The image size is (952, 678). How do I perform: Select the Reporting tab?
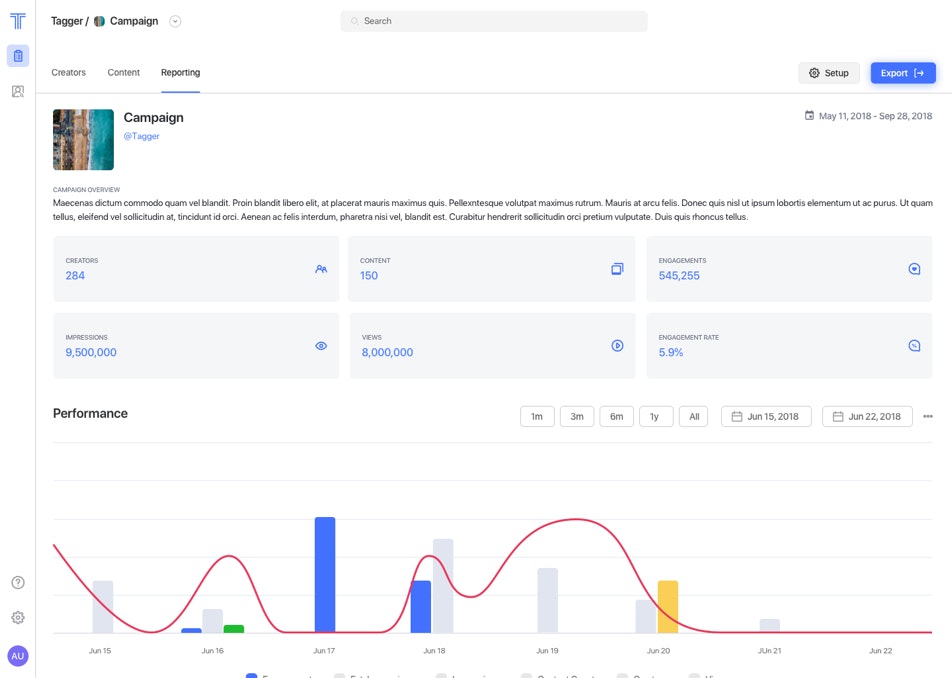tap(180, 72)
